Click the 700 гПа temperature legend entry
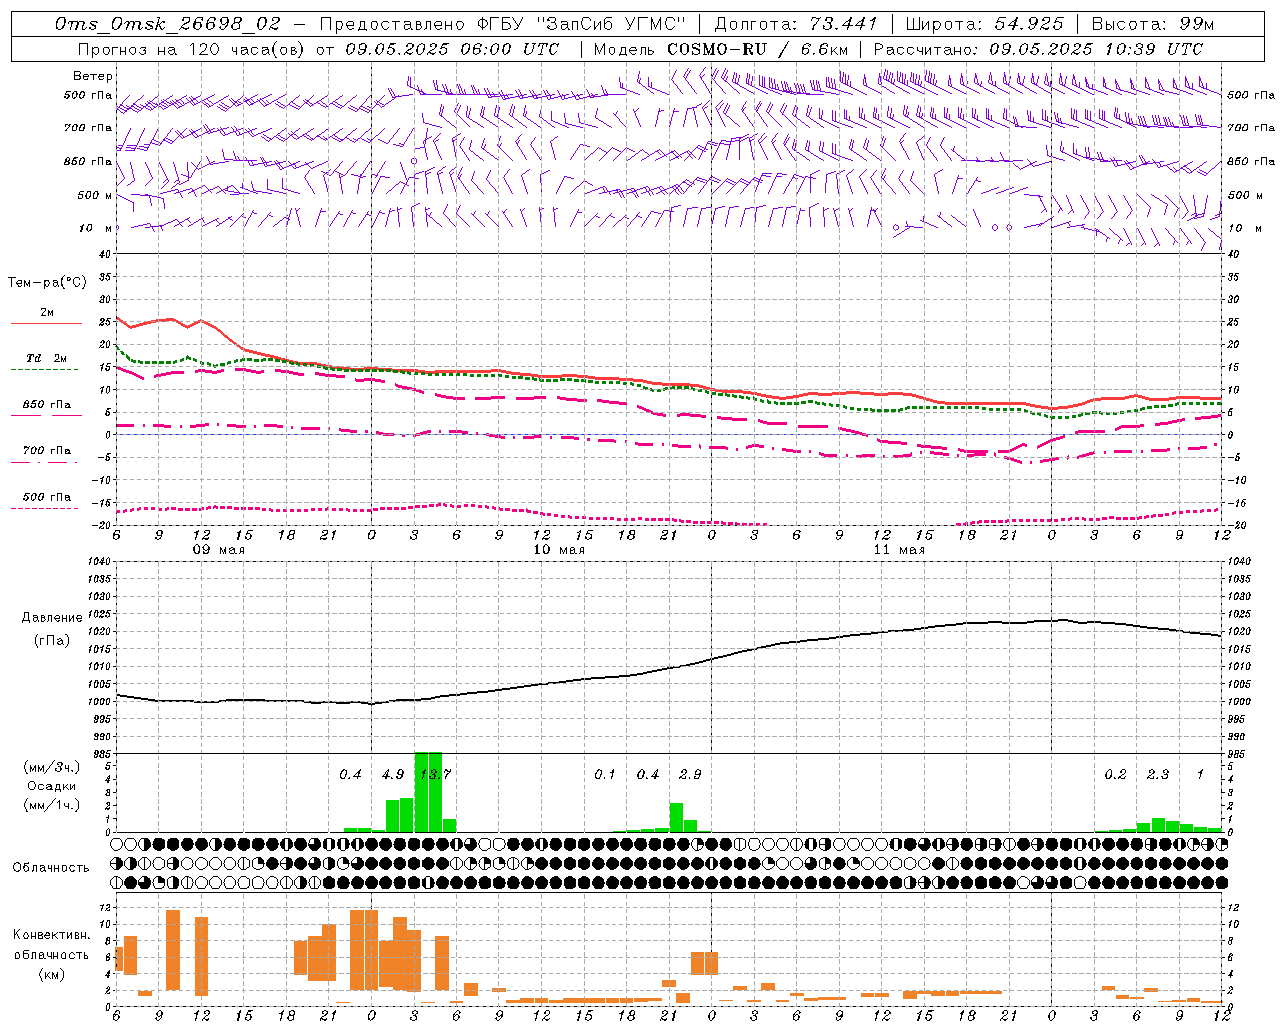Image resolution: width=1280 pixels, height=1024 pixels. coord(46,451)
